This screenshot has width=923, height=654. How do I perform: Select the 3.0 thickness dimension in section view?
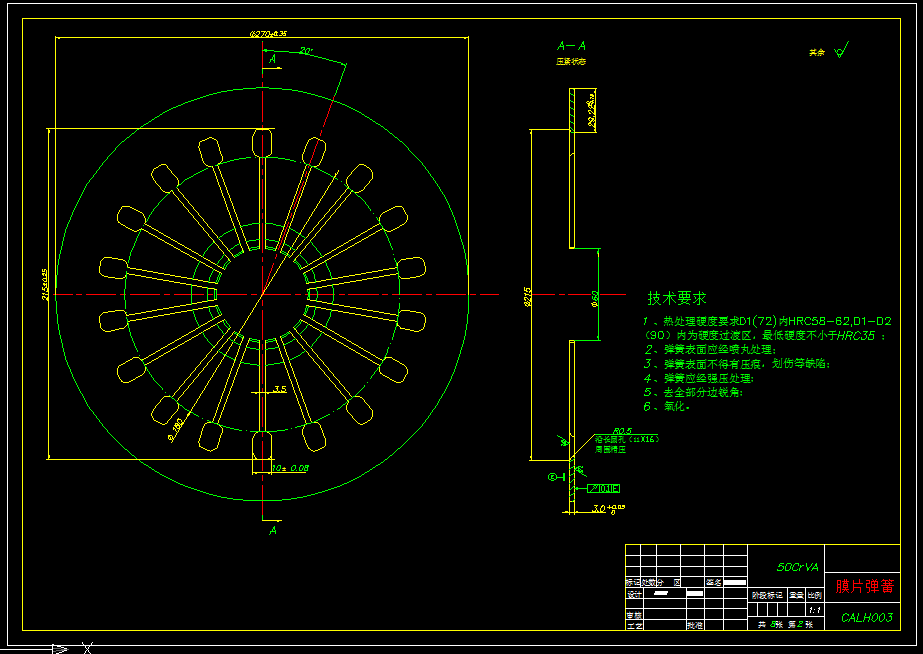click(x=608, y=508)
